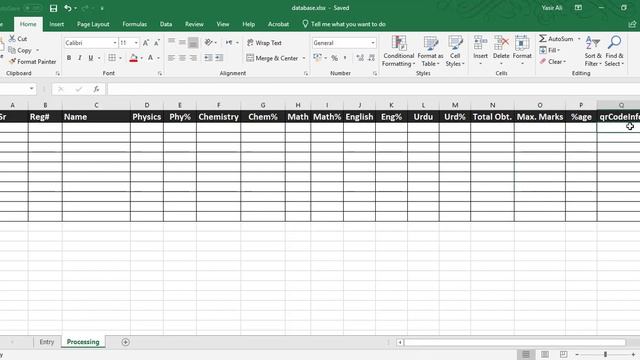Screen dimensions: 640x360
Task: Click the zoom slider handle
Action: pyautogui.click(x=605, y=354)
